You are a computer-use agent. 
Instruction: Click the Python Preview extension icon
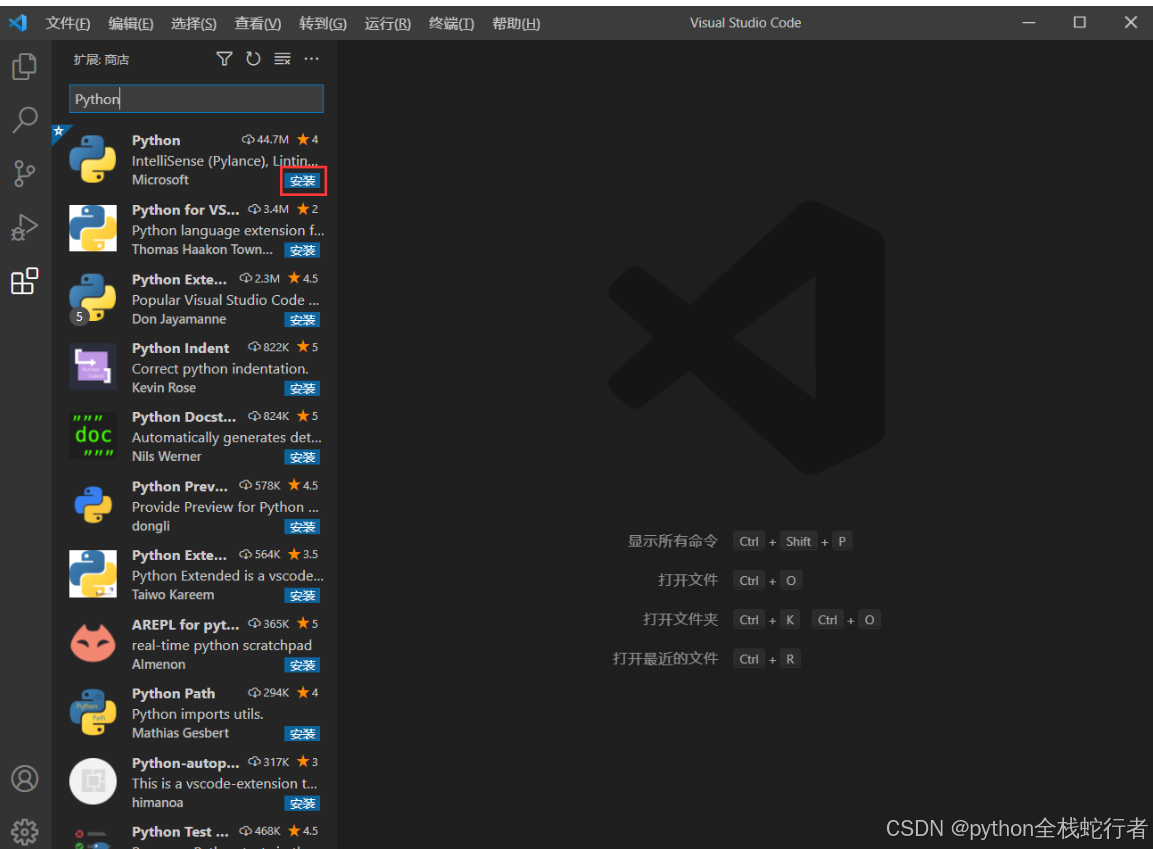(x=93, y=504)
